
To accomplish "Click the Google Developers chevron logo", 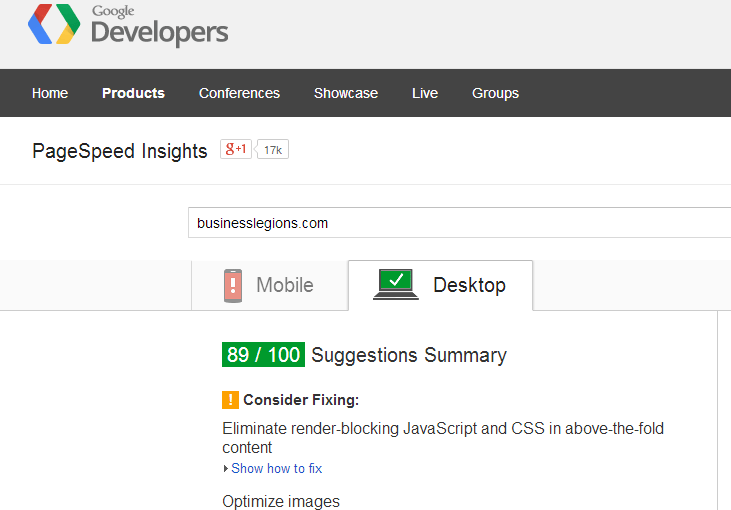I will click(x=54, y=25).
